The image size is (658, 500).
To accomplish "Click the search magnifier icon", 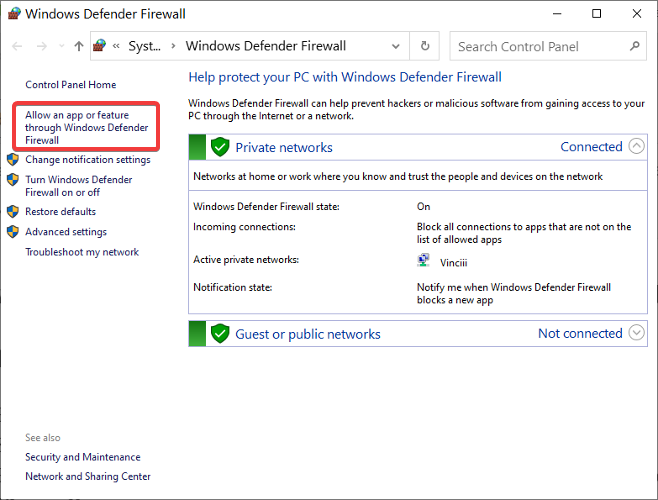I will pyautogui.click(x=635, y=46).
